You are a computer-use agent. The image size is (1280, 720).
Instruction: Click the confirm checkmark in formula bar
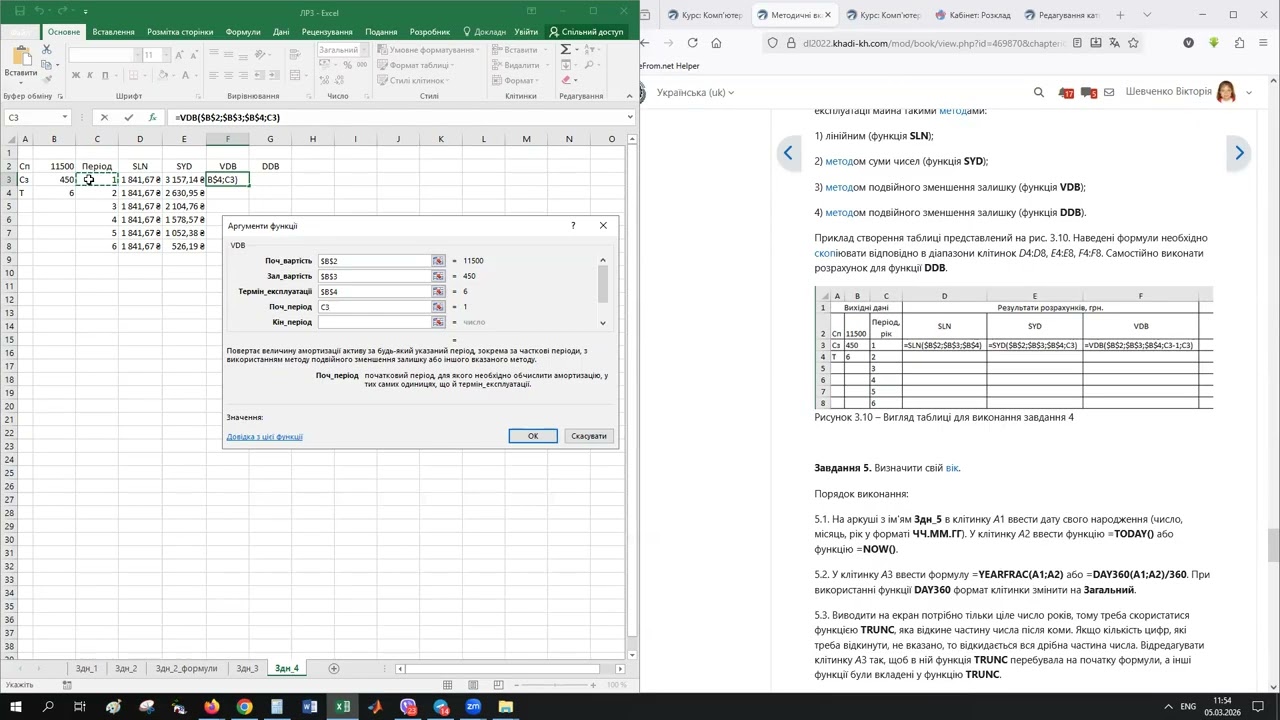pos(128,117)
